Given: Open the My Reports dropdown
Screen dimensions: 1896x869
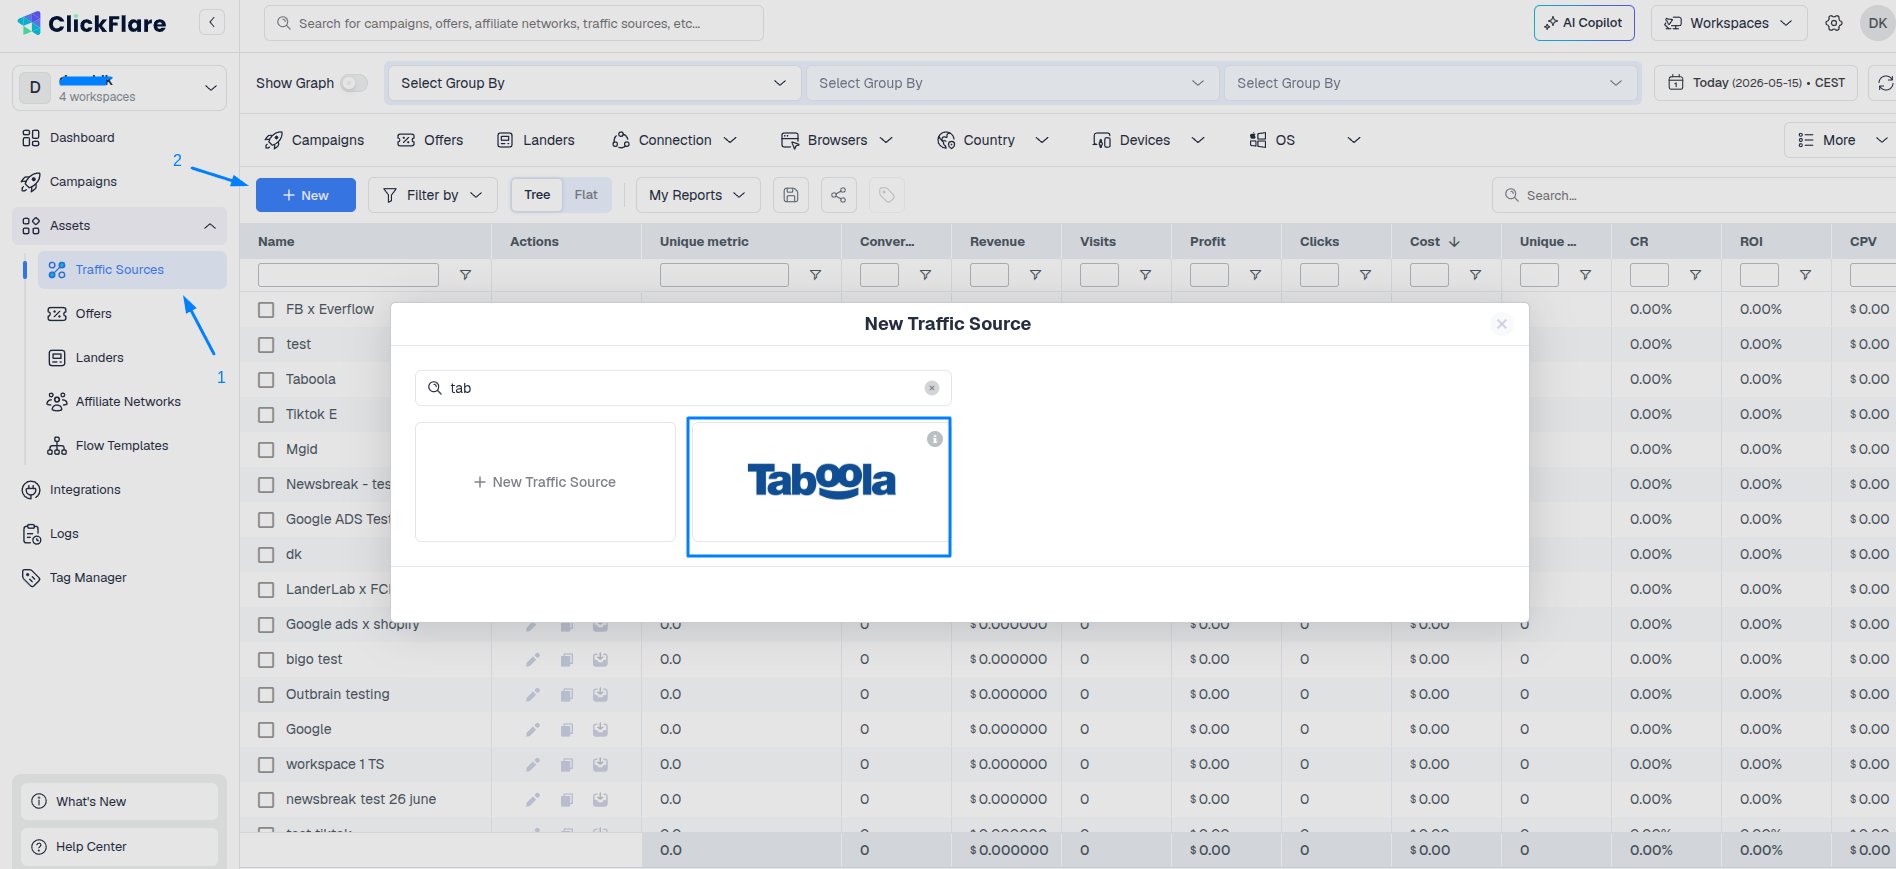Looking at the screenshot, I should [698, 195].
